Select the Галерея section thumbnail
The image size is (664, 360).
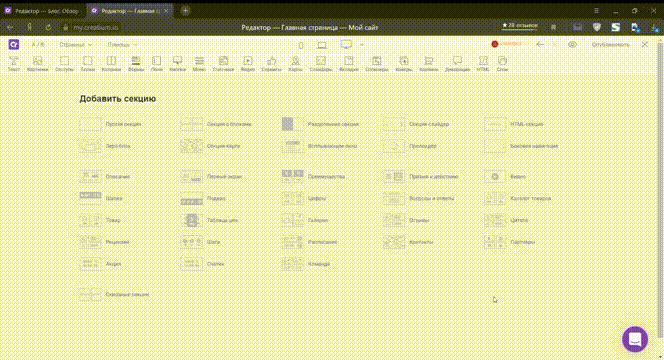pos(293,220)
